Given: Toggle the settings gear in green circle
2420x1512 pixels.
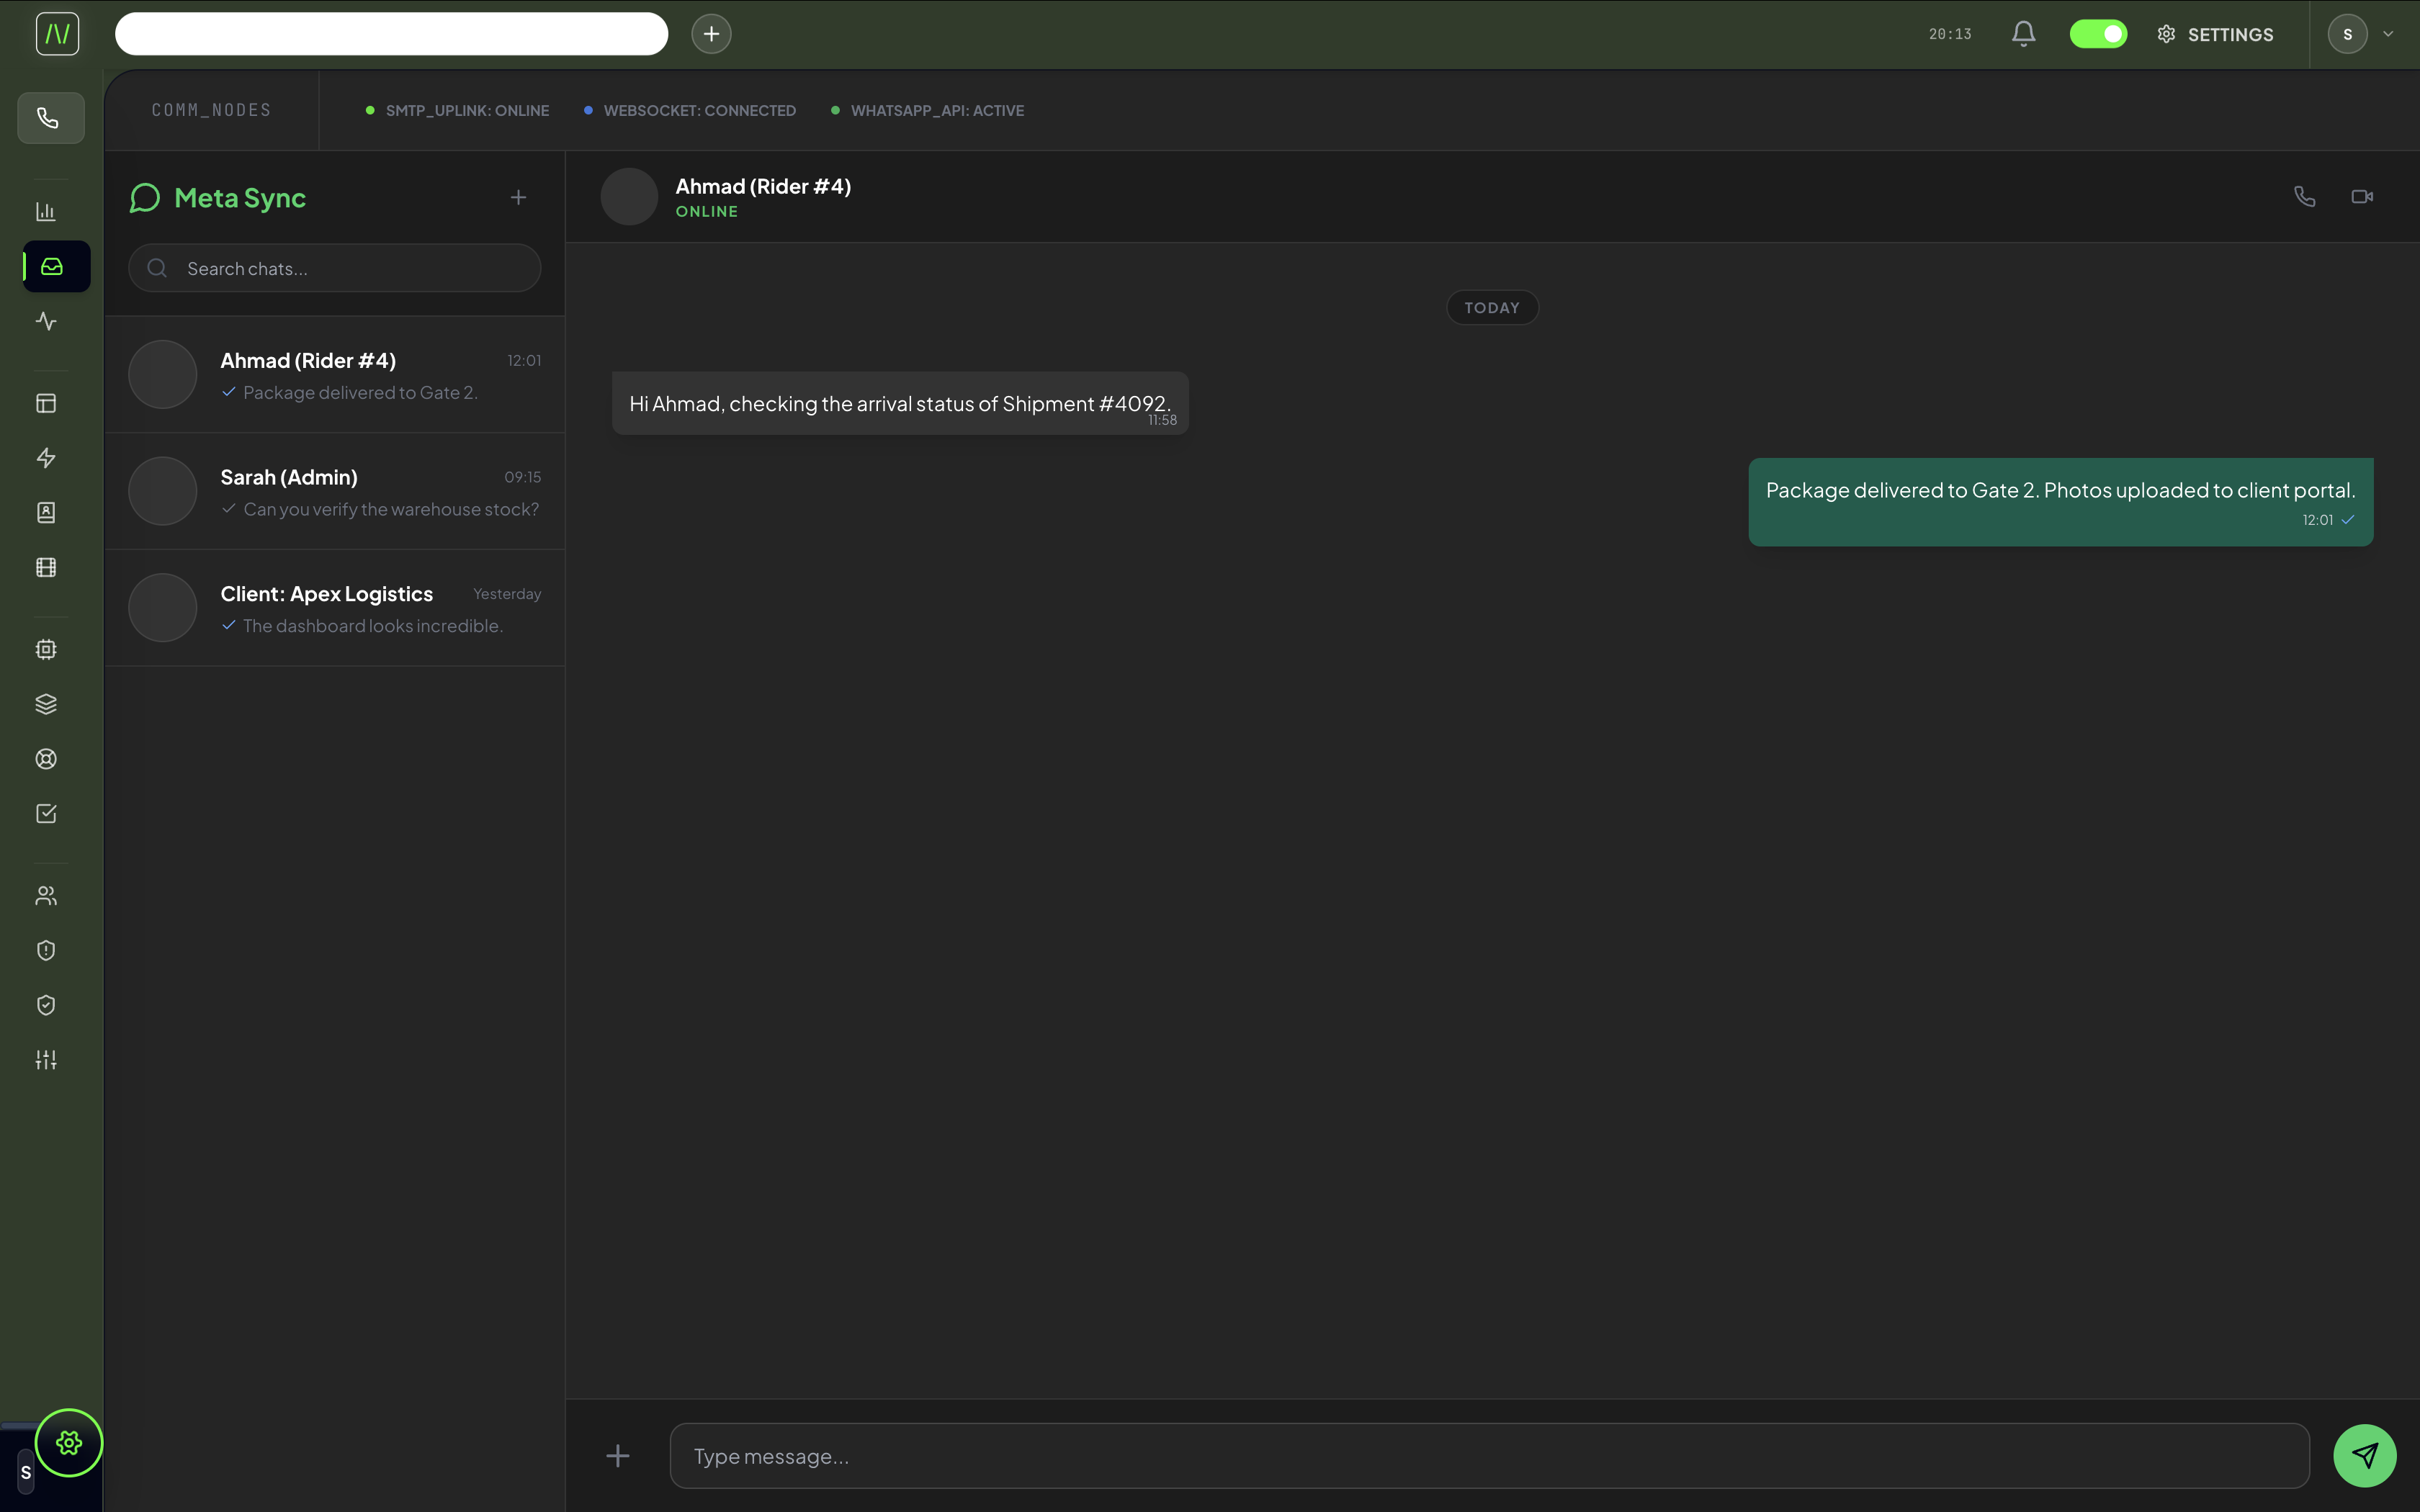Looking at the screenshot, I should (x=69, y=1442).
